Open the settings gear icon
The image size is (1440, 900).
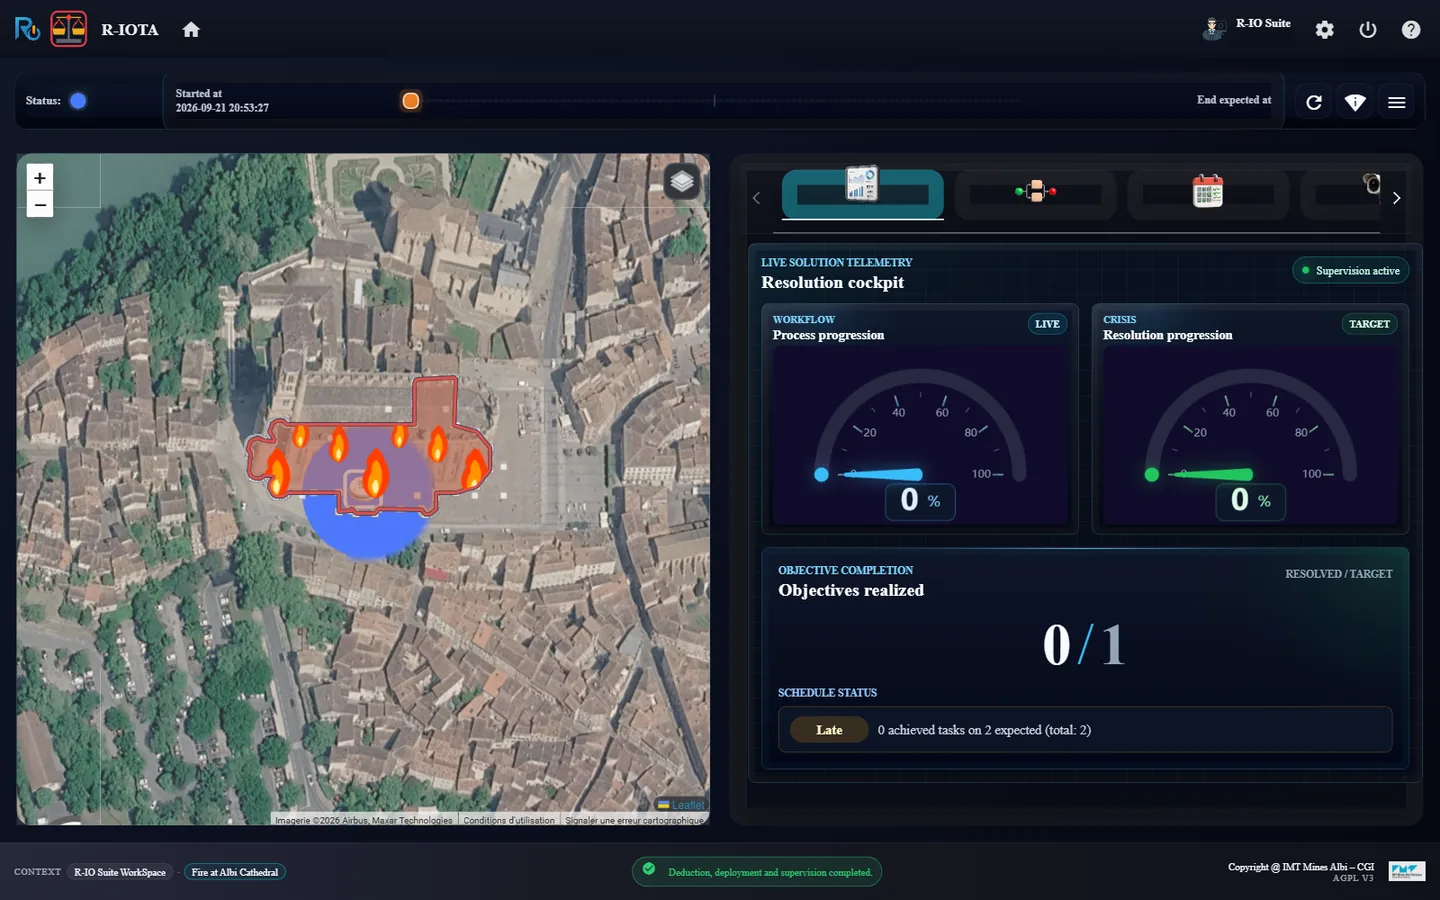pos(1325,30)
